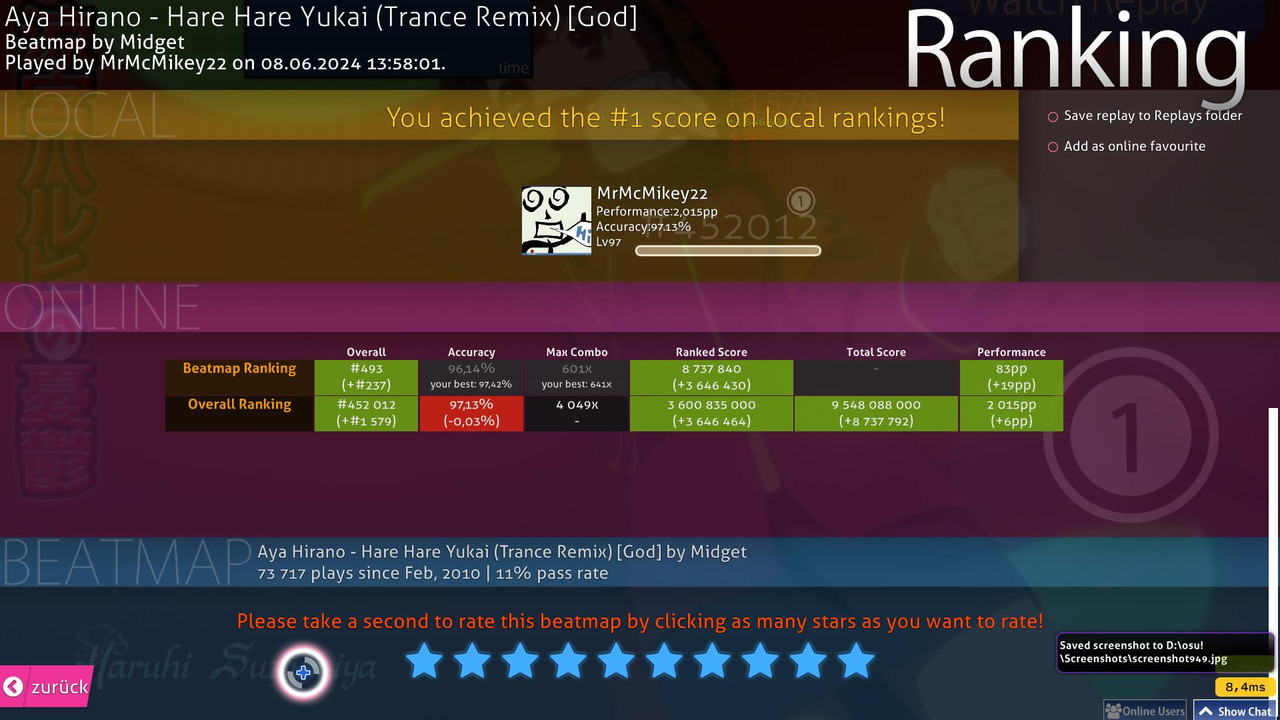Click the Max Combo column header
Viewport: 1280px width, 720px height.
point(577,352)
